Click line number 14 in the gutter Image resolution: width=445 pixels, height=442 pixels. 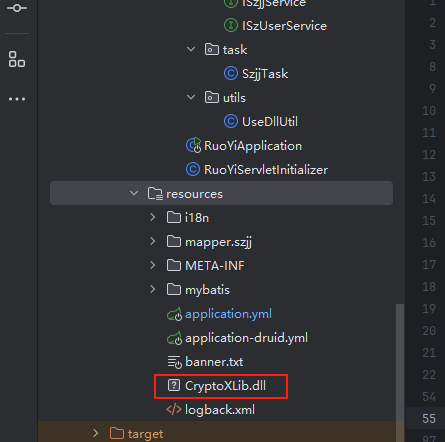pyautogui.click(x=429, y=199)
